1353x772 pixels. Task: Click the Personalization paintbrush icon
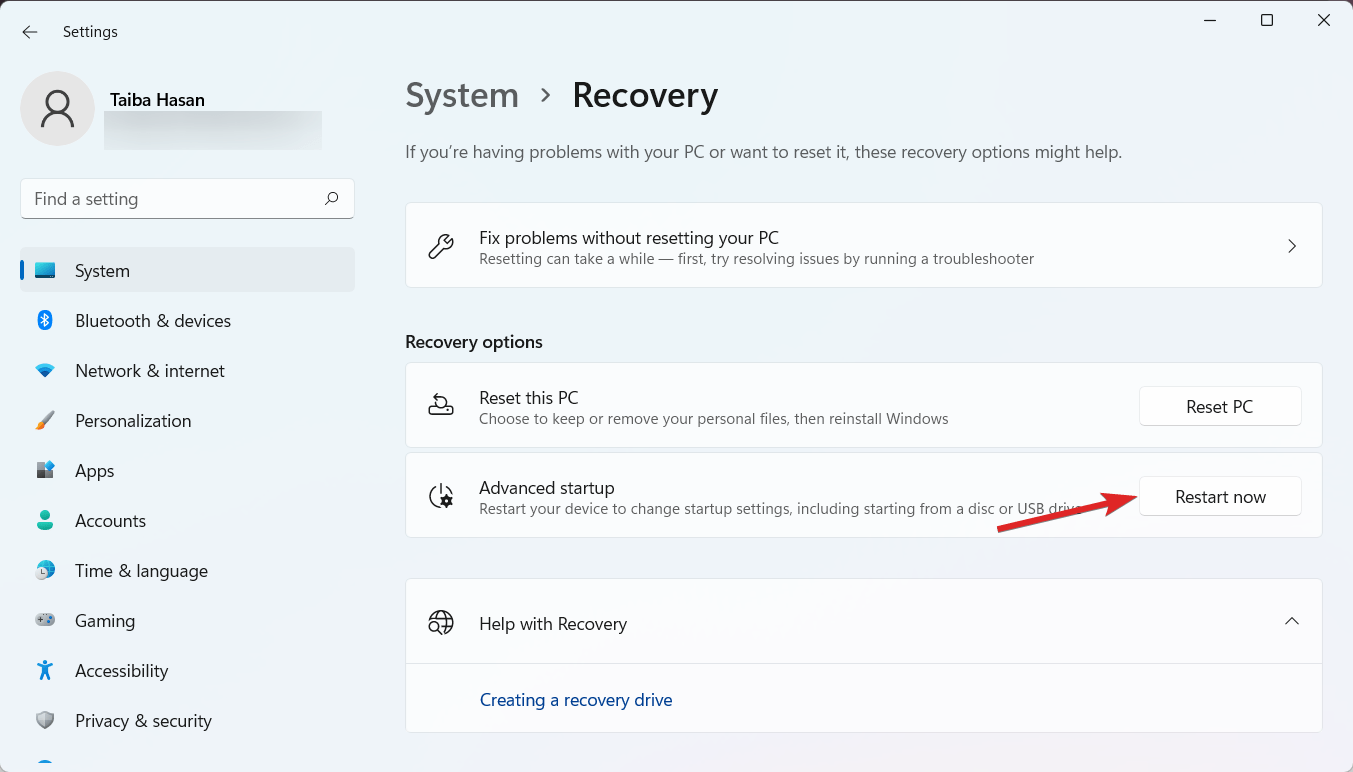45,420
